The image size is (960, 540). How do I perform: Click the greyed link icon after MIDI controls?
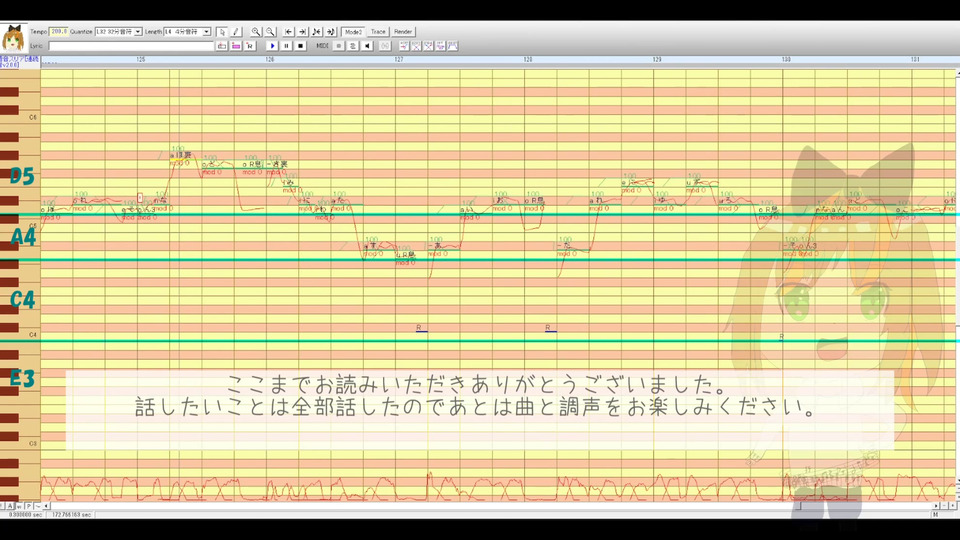click(384, 46)
